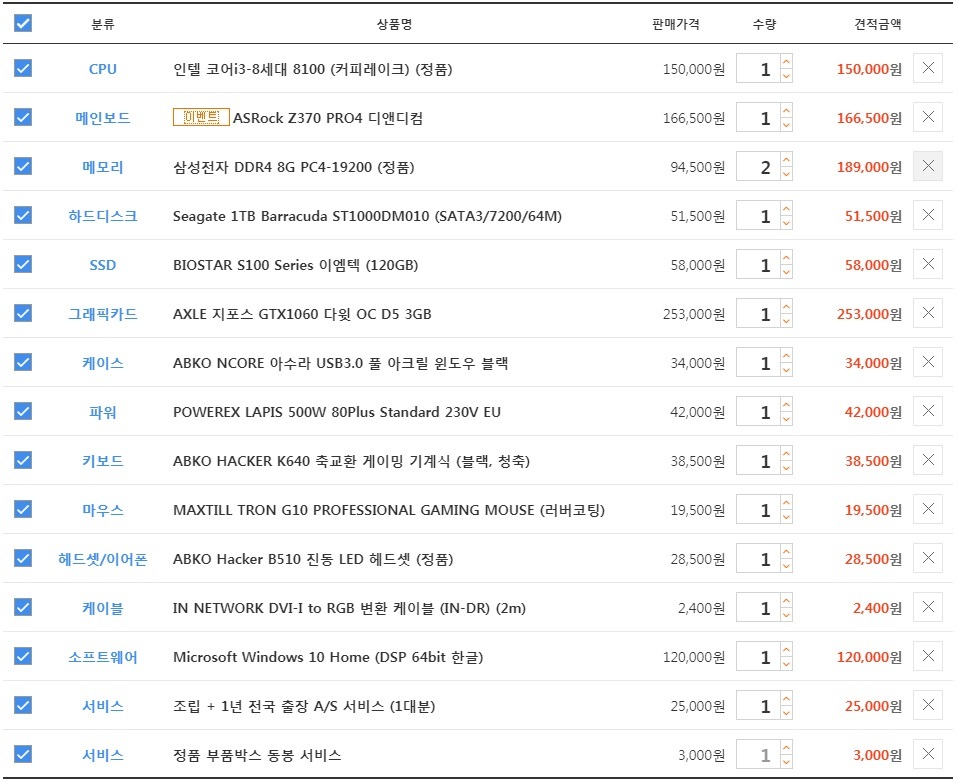Open product MAXTILL TRON G10 PROFESSIONAL GAMING MOUSE
Viewport: 958px width, 780px height.
(389, 510)
